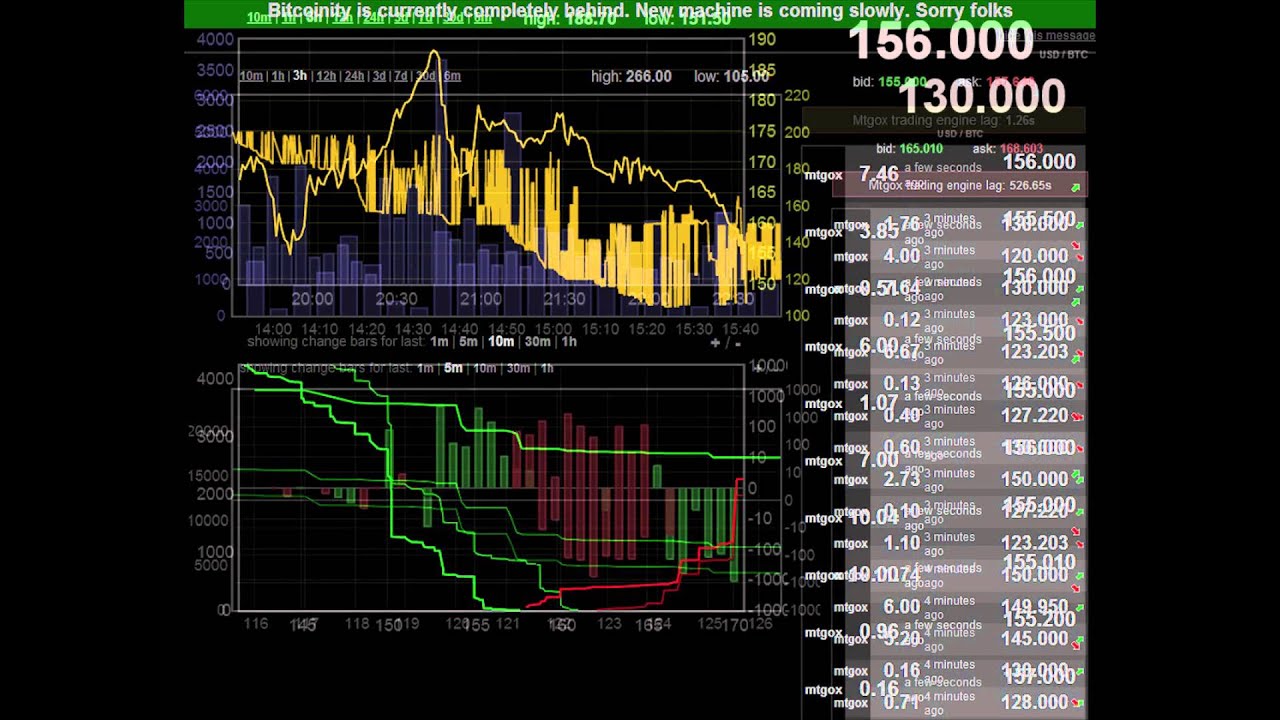The image size is (1280, 720).
Task: Click Mtgox trading engine lag: 526.65s bar
Action: click(x=959, y=186)
